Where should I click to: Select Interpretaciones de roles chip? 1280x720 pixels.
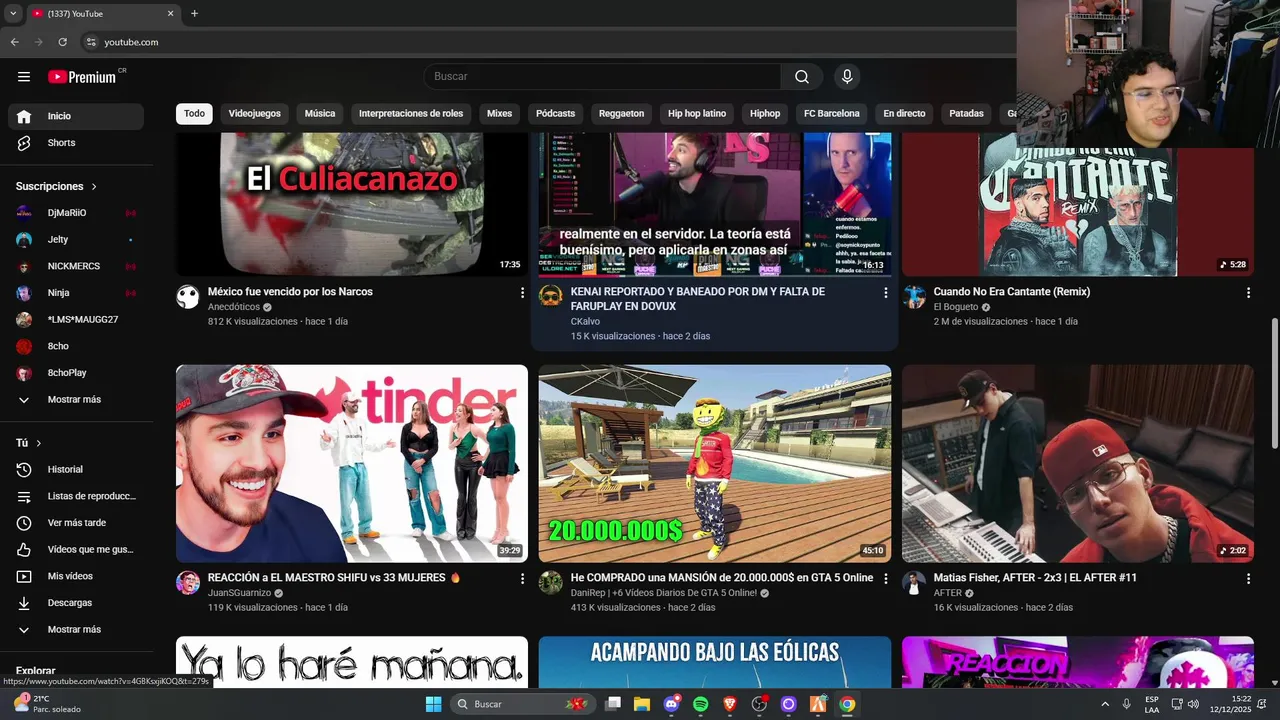tap(411, 114)
